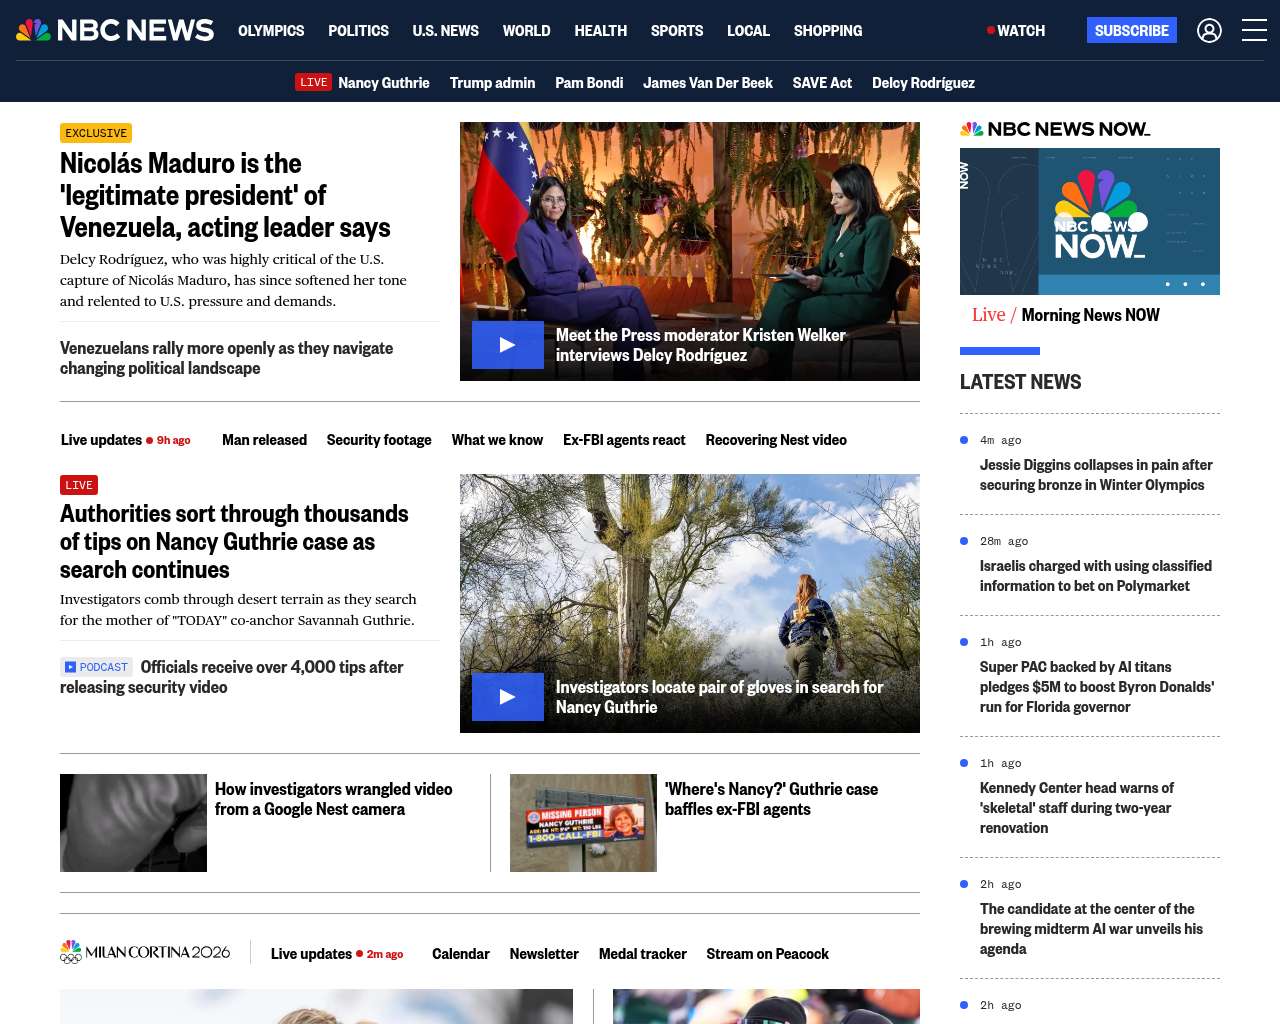Play the Delcy Rodríguez interview video
The height and width of the screenshot is (1024, 1280).
pos(508,345)
